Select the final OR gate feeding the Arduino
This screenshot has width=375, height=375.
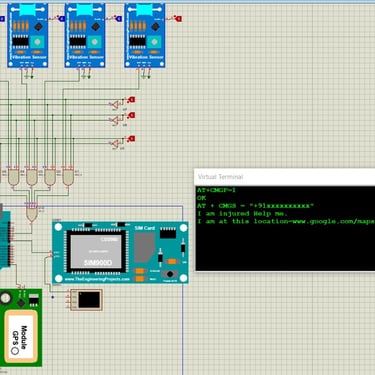(32, 214)
